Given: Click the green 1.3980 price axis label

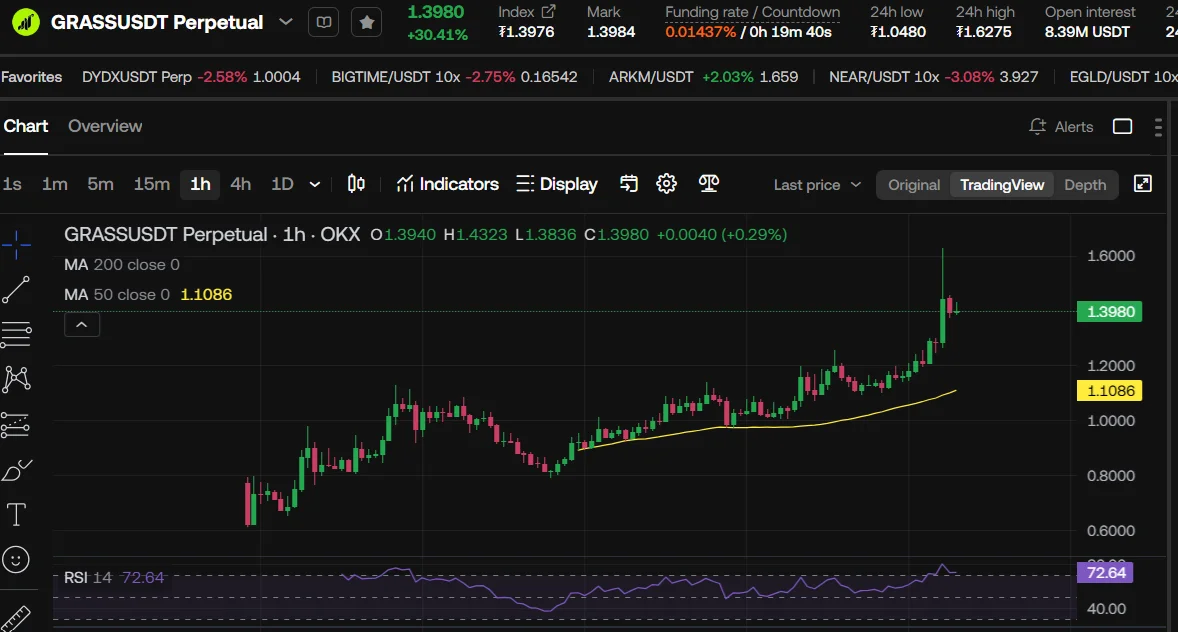Looking at the screenshot, I should (x=1109, y=312).
